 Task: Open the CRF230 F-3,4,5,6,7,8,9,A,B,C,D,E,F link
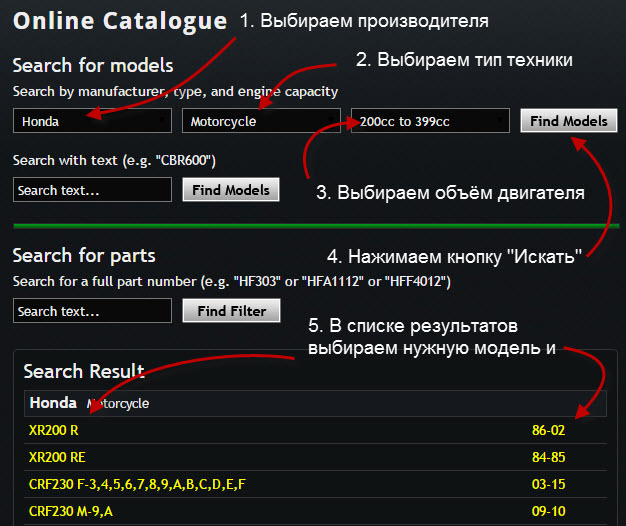click(x=137, y=484)
